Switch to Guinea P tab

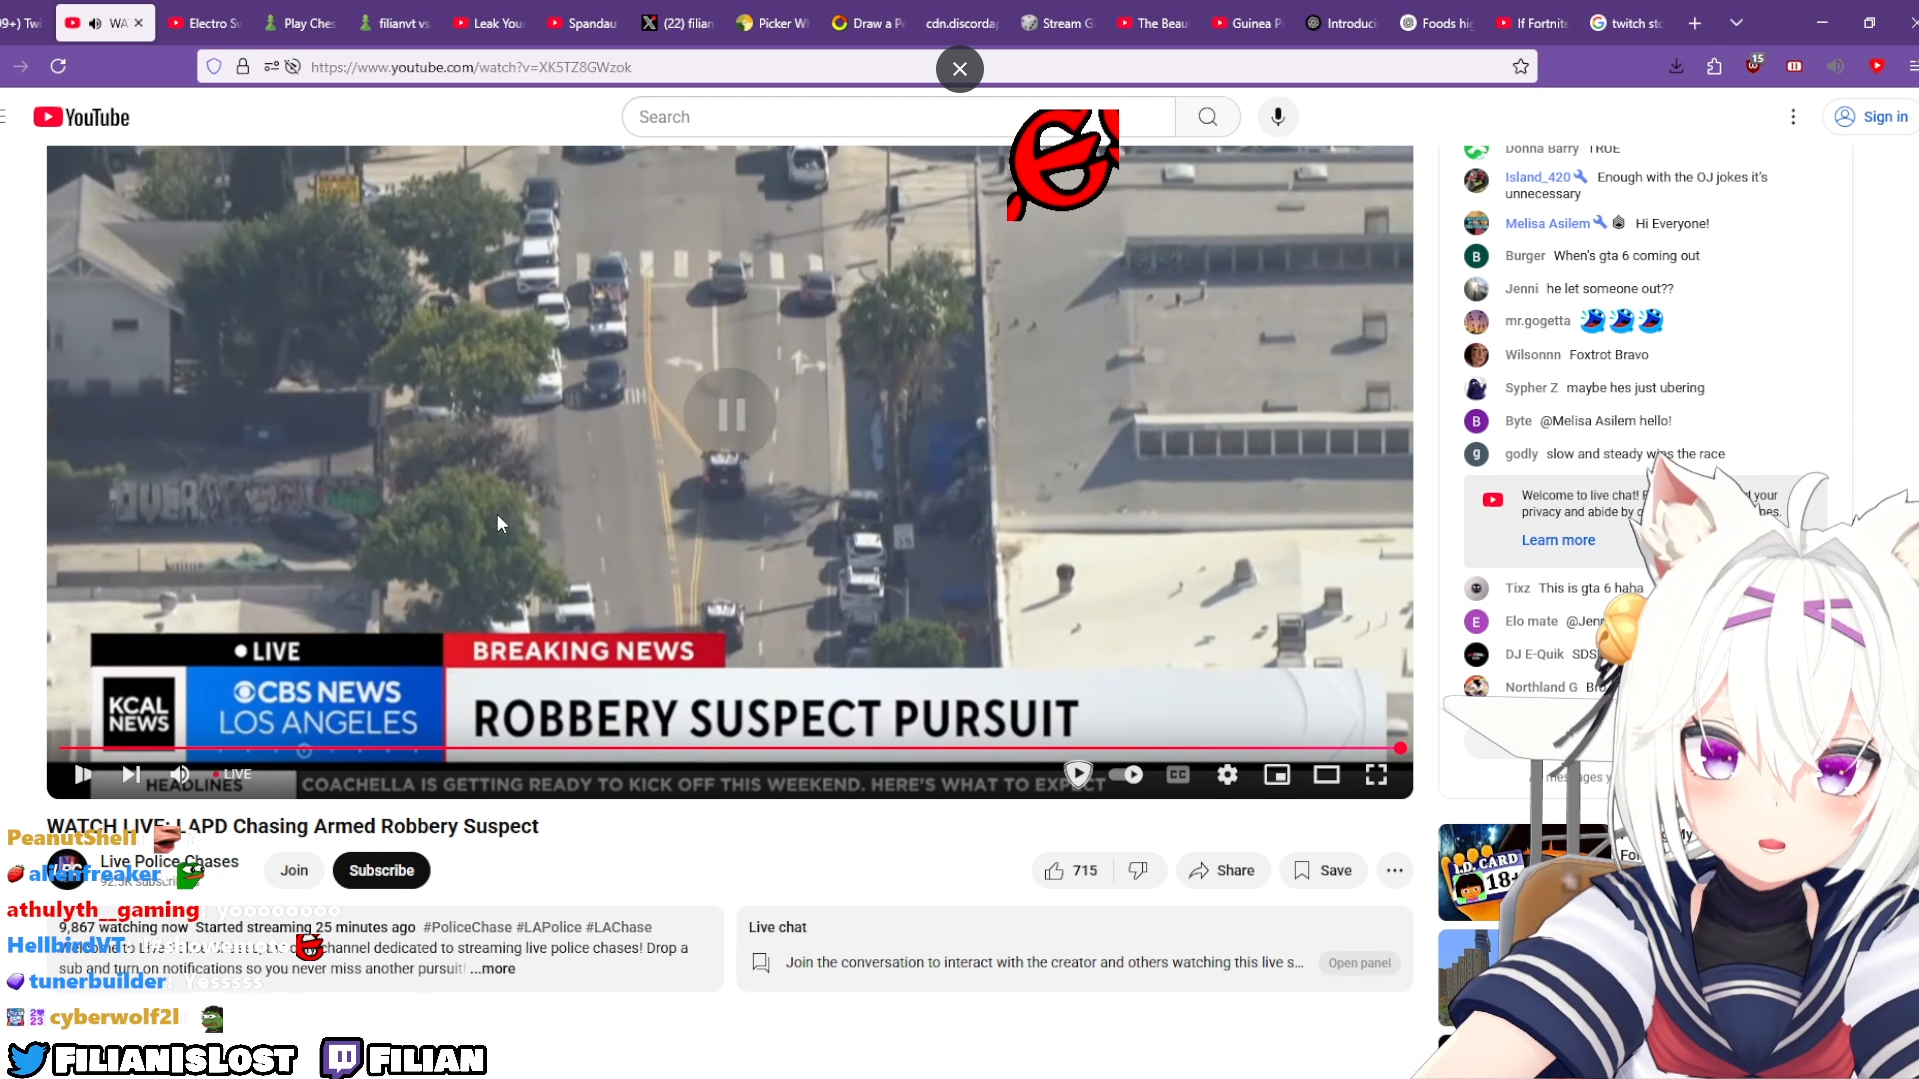coord(1246,23)
